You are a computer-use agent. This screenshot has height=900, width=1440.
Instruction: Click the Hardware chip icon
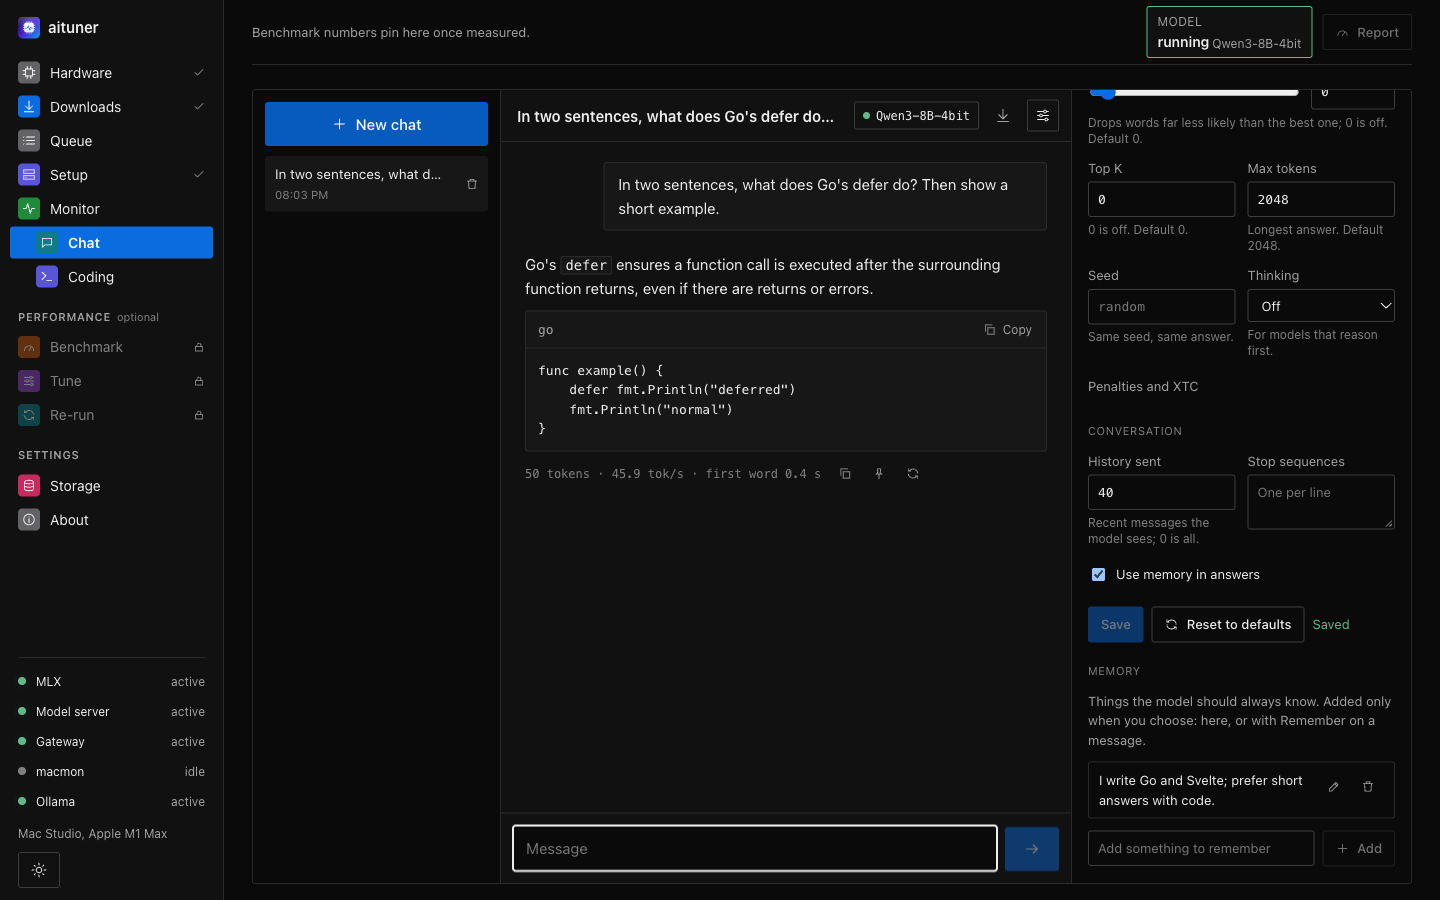(x=29, y=73)
